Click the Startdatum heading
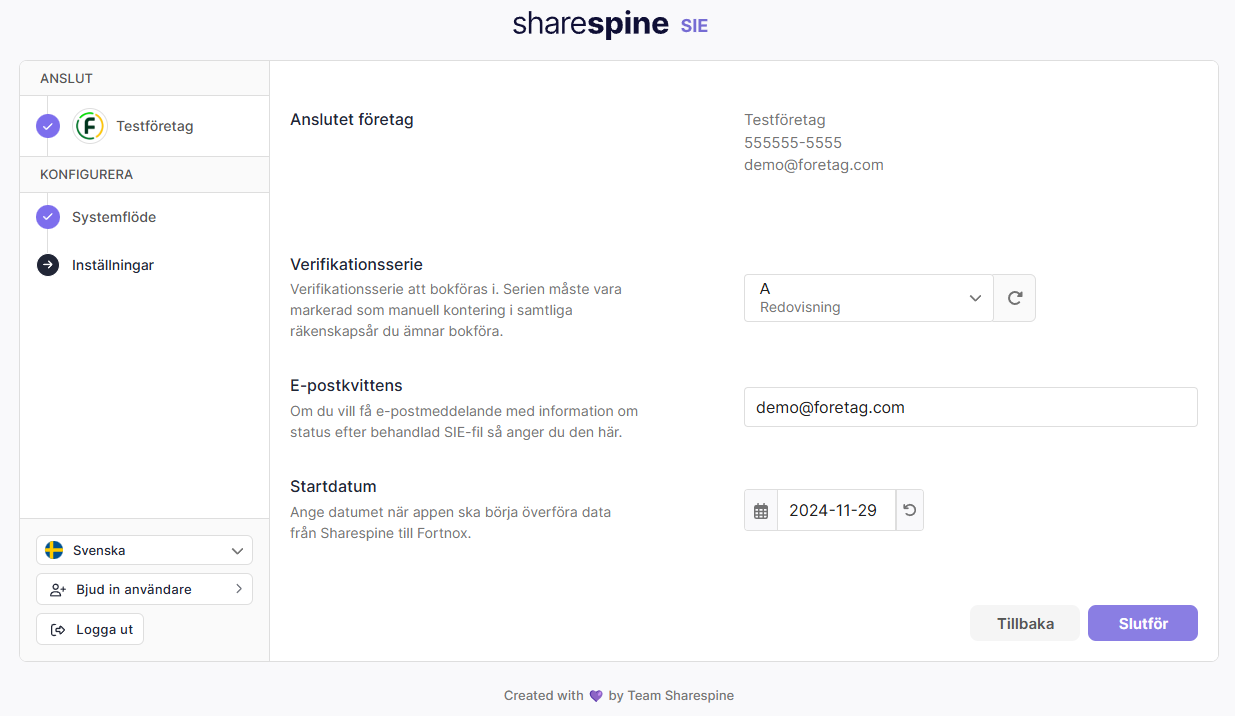Viewport: 1235px width, 716px height. [x=333, y=487]
